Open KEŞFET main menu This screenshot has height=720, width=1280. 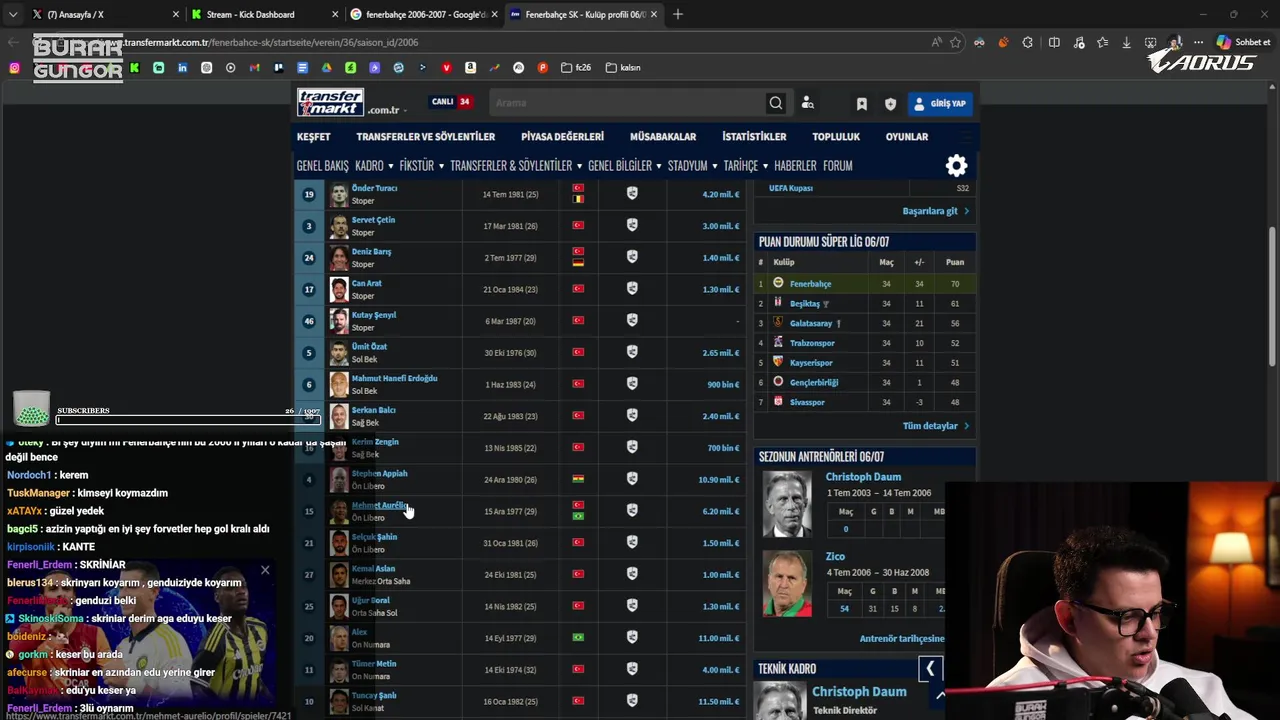[x=313, y=137]
